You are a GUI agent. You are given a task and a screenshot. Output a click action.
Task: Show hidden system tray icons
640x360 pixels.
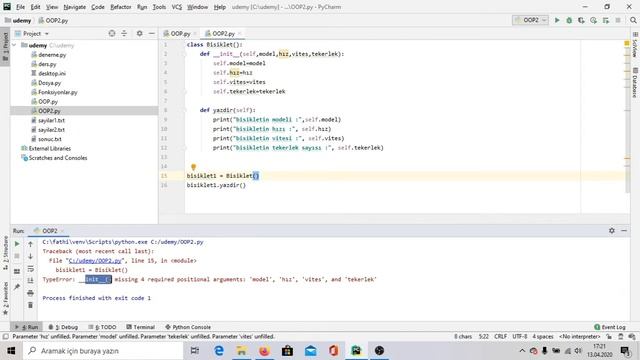[522, 351]
